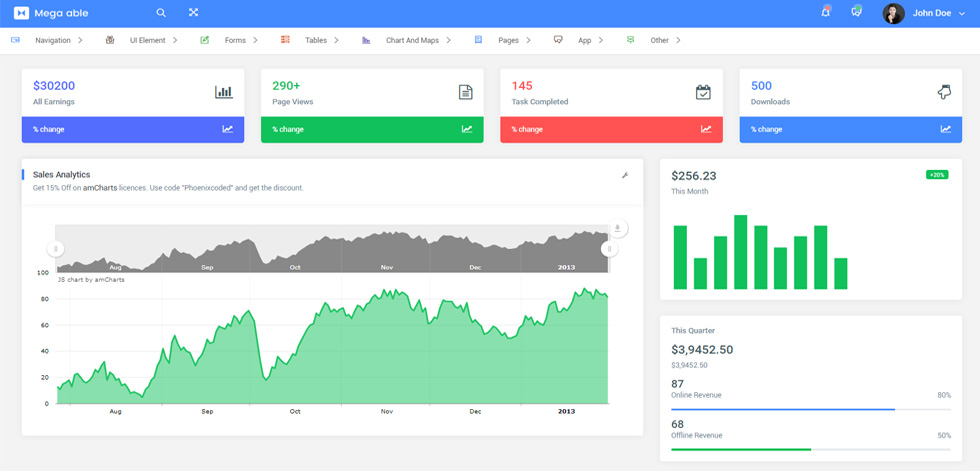
Task: Expand the John Doe profile dropdown arrow
Action: click(x=961, y=14)
